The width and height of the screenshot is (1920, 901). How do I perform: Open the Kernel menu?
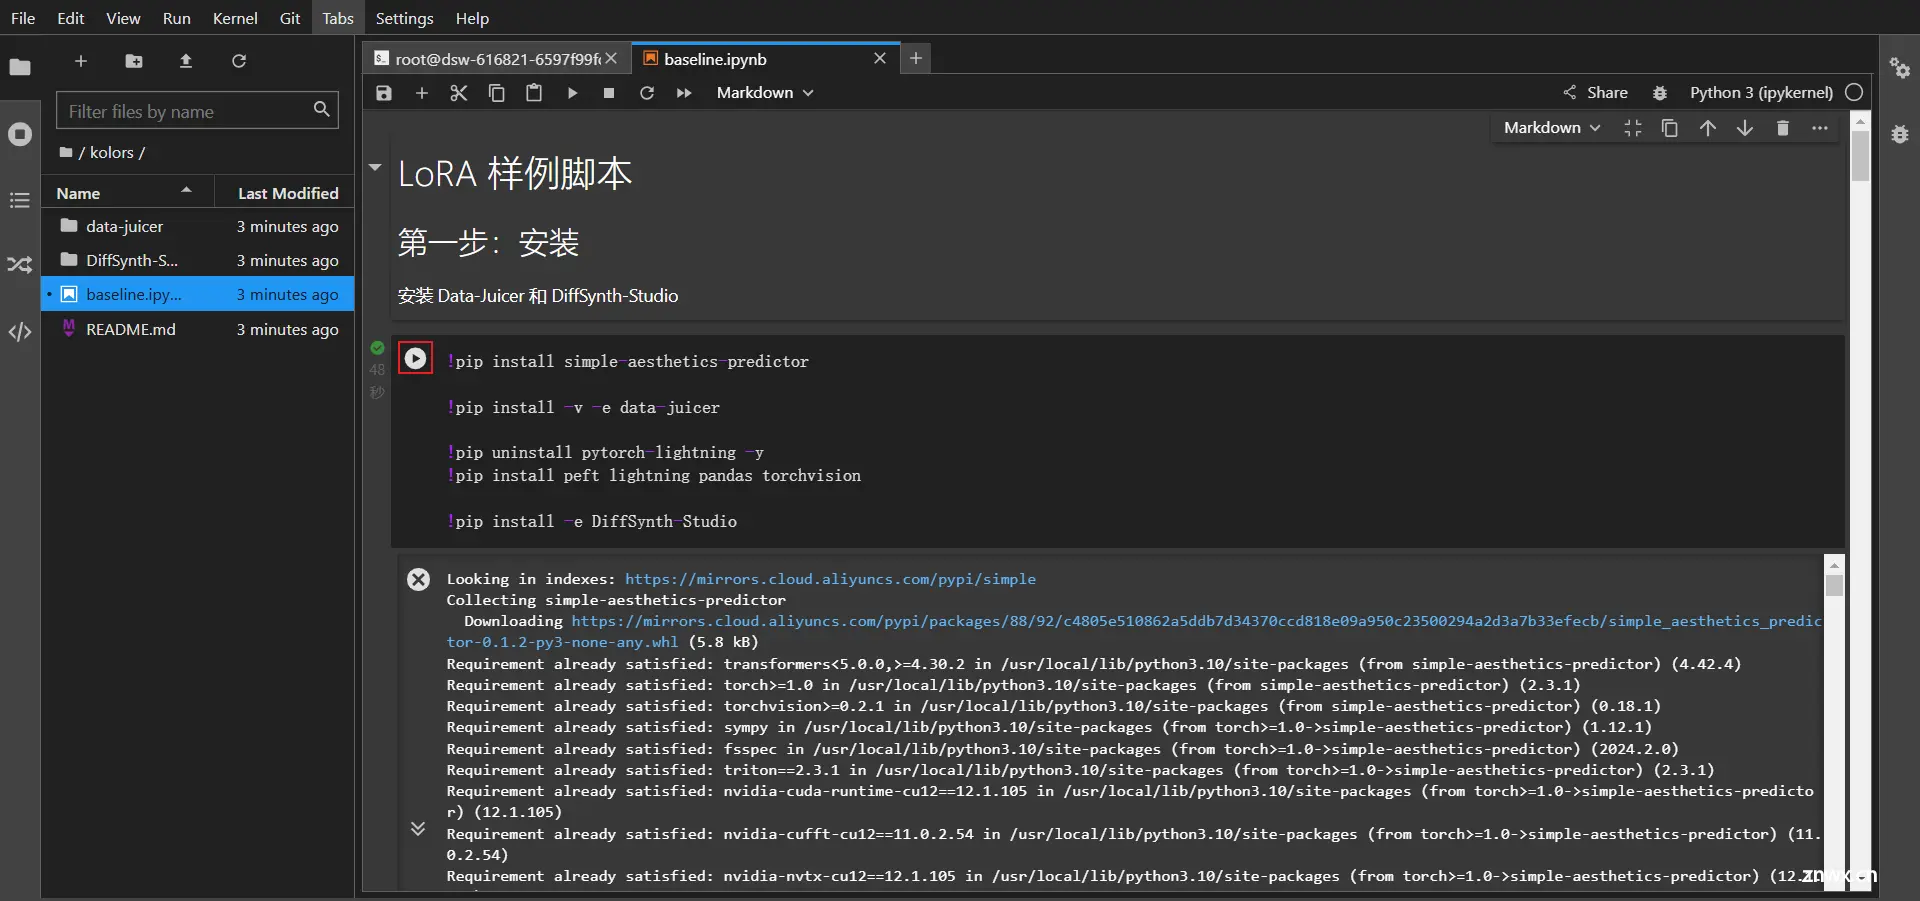point(235,18)
